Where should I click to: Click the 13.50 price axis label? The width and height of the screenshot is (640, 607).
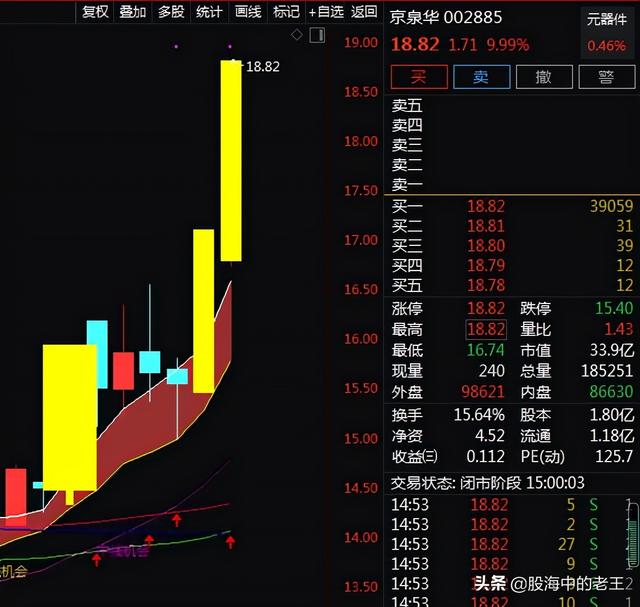[361, 587]
